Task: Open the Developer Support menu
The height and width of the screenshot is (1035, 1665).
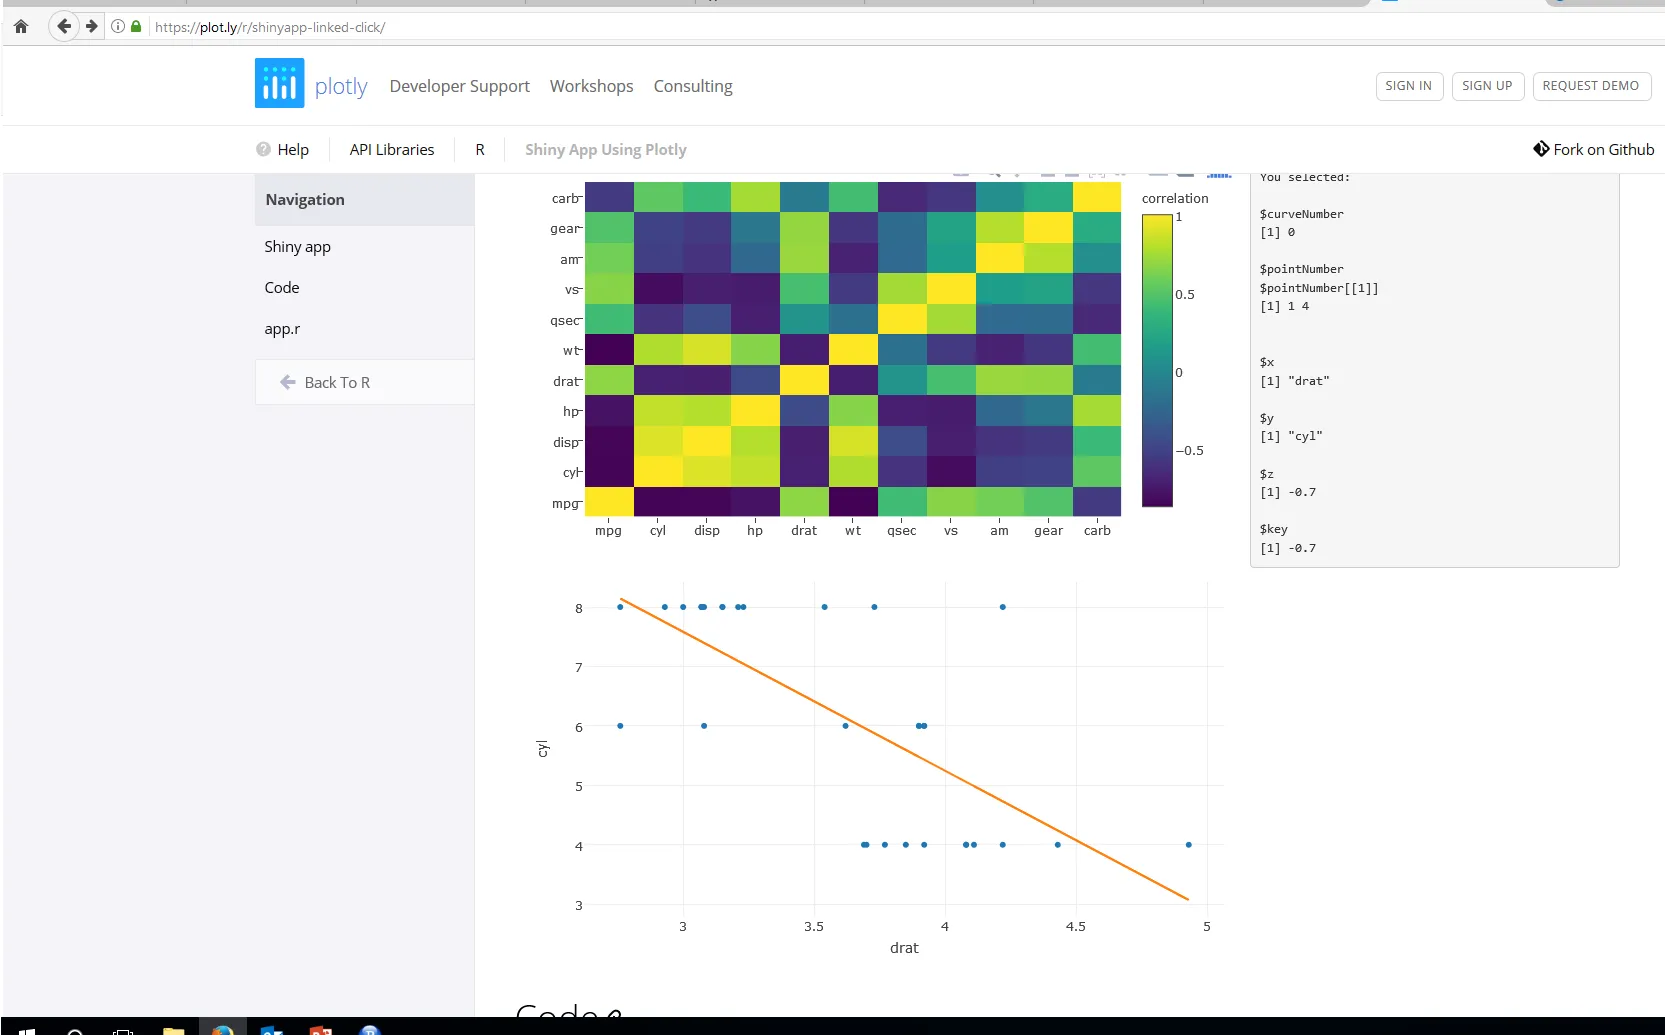Action: coord(460,86)
